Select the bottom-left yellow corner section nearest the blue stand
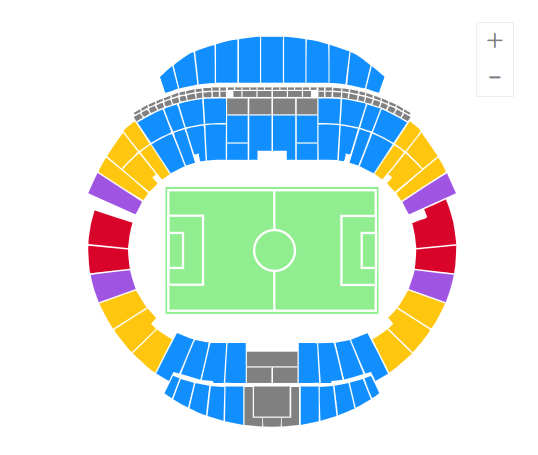This screenshot has width=538, height=455. click(153, 351)
